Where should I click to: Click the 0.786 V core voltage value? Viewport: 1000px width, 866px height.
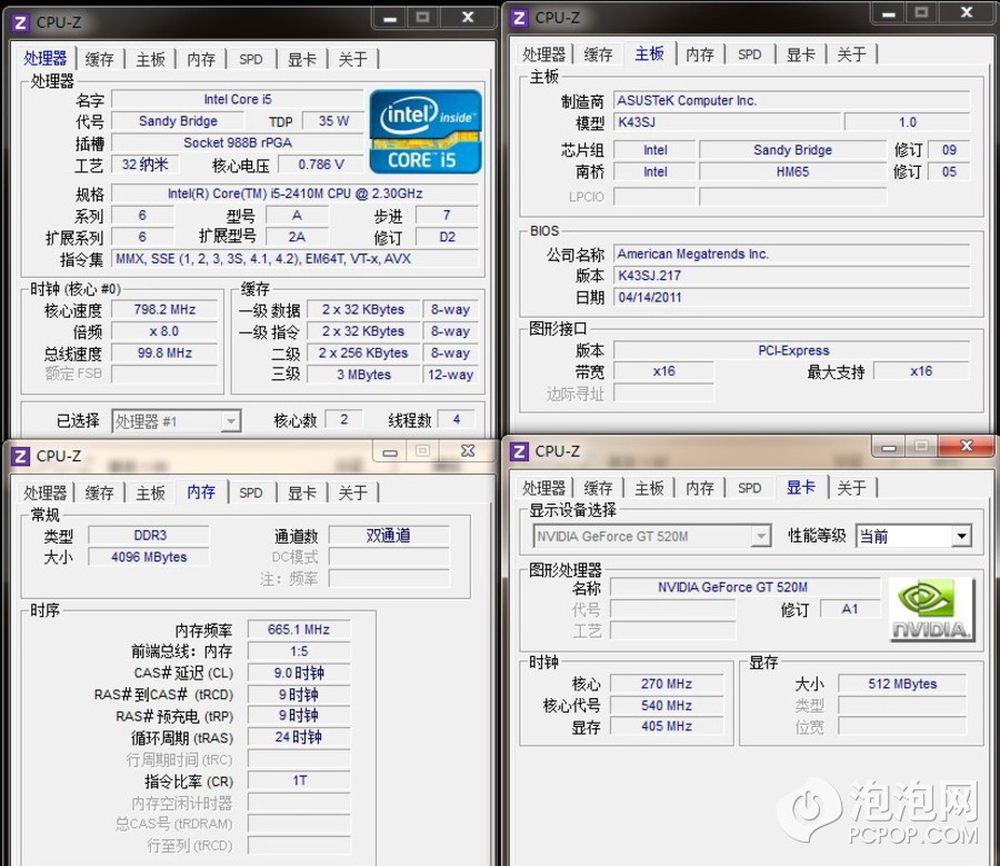click(x=321, y=165)
